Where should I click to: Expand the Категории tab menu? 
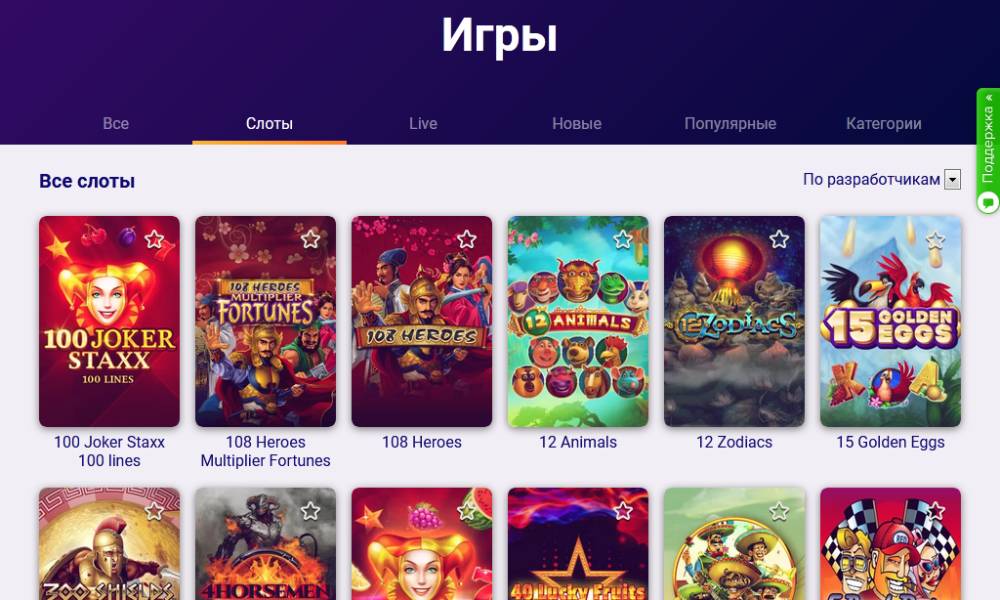pyautogui.click(x=883, y=123)
